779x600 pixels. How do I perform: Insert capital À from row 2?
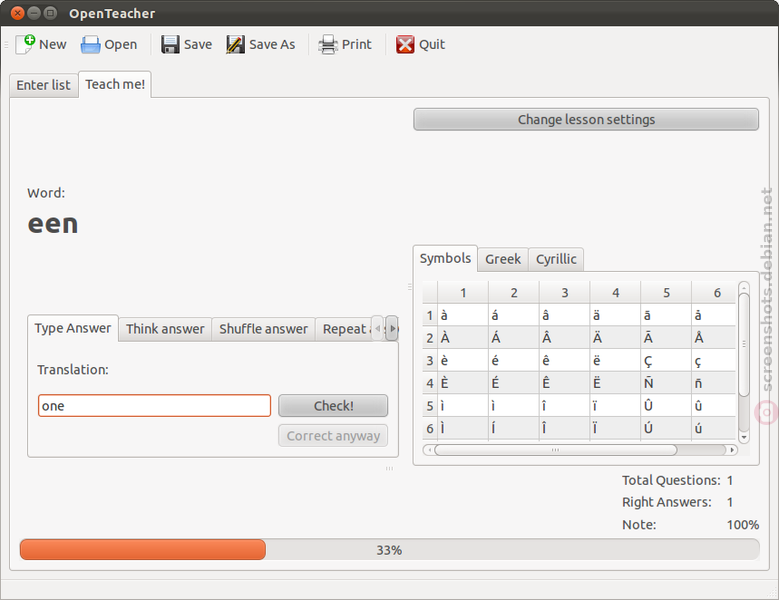[x=463, y=338]
